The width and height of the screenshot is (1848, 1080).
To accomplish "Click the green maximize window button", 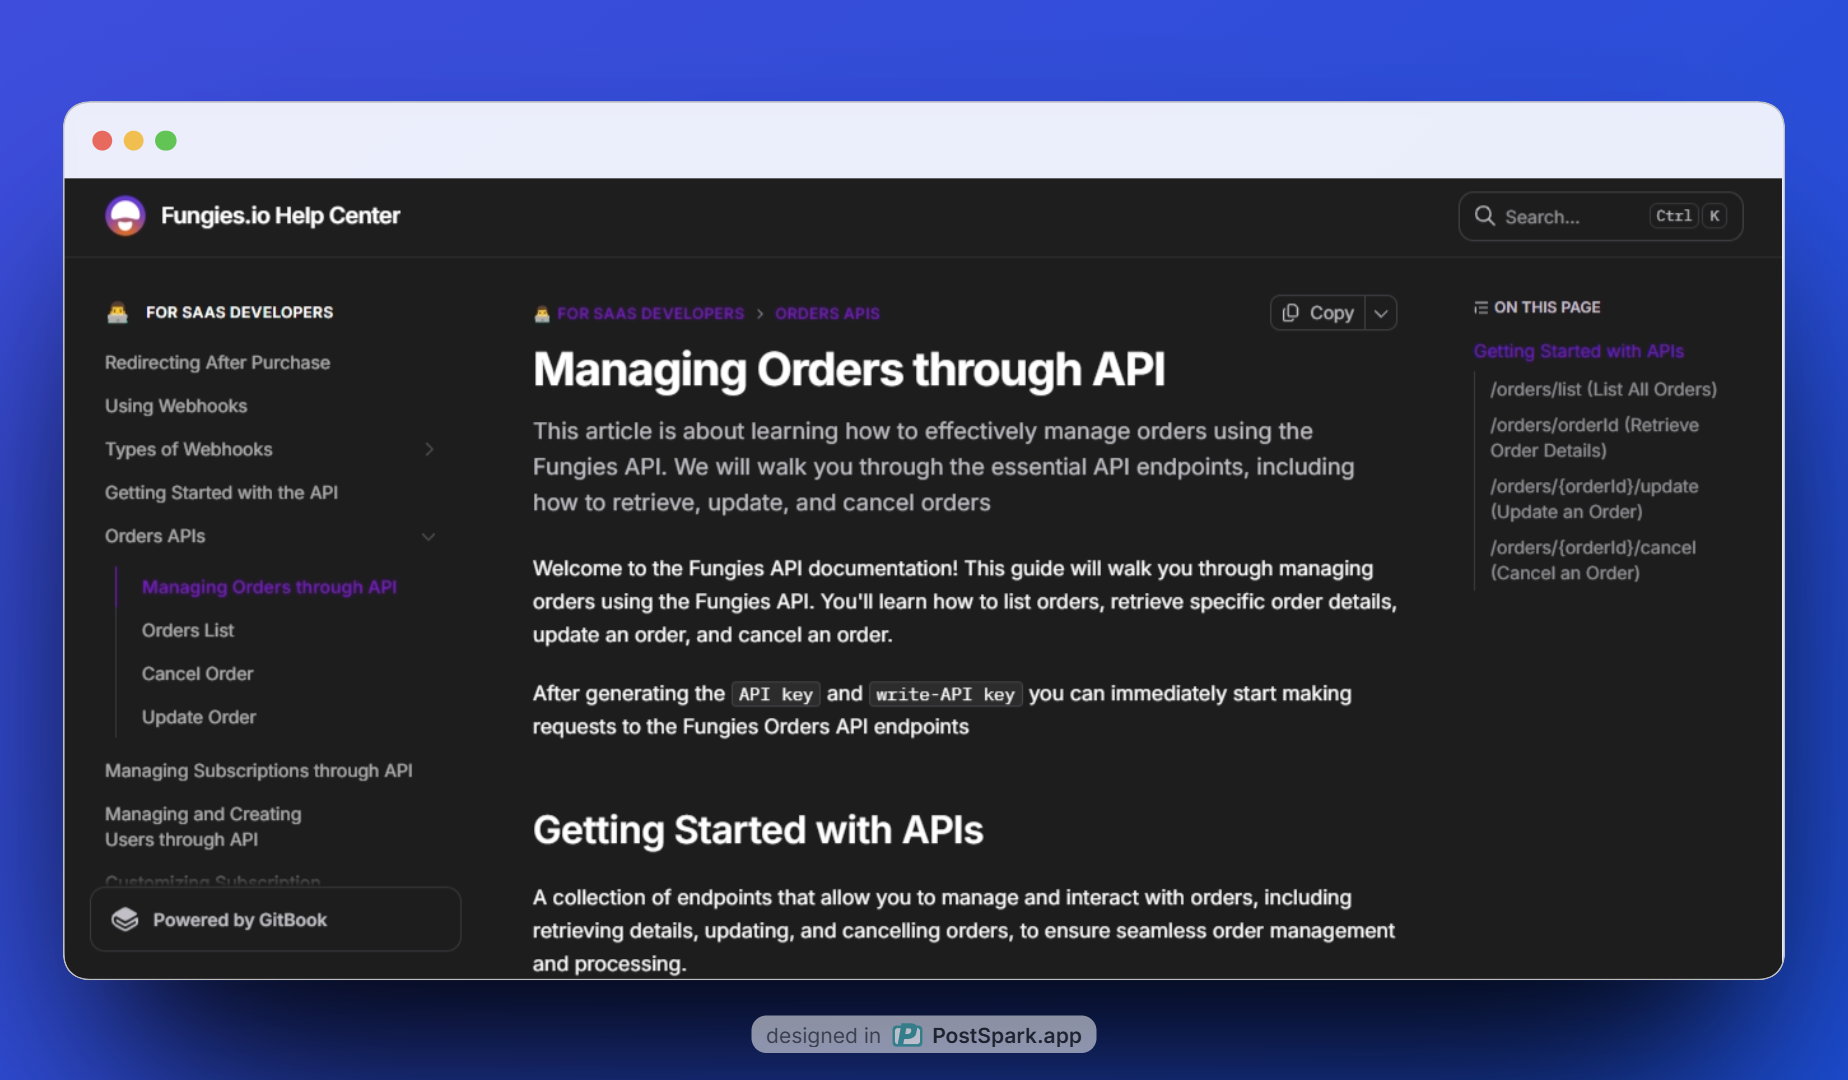I will coord(166,141).
